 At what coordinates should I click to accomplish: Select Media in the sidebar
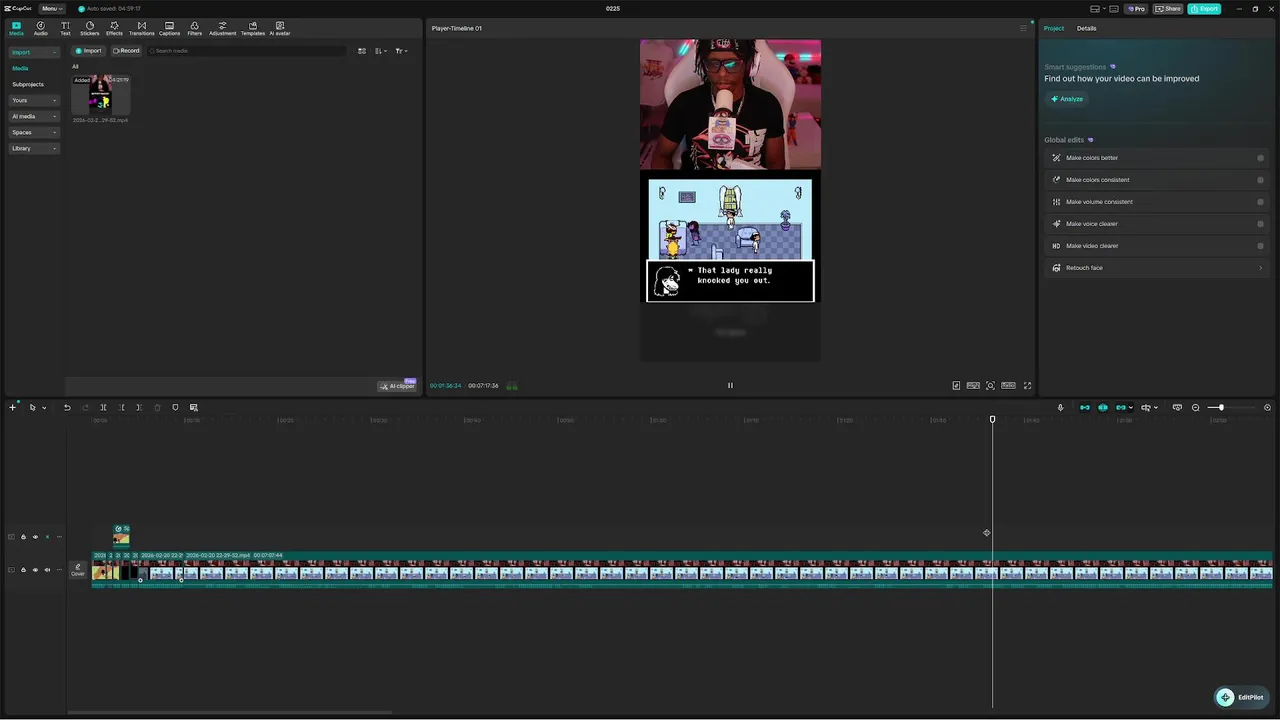pyautogui.click(x=20, y=68)
